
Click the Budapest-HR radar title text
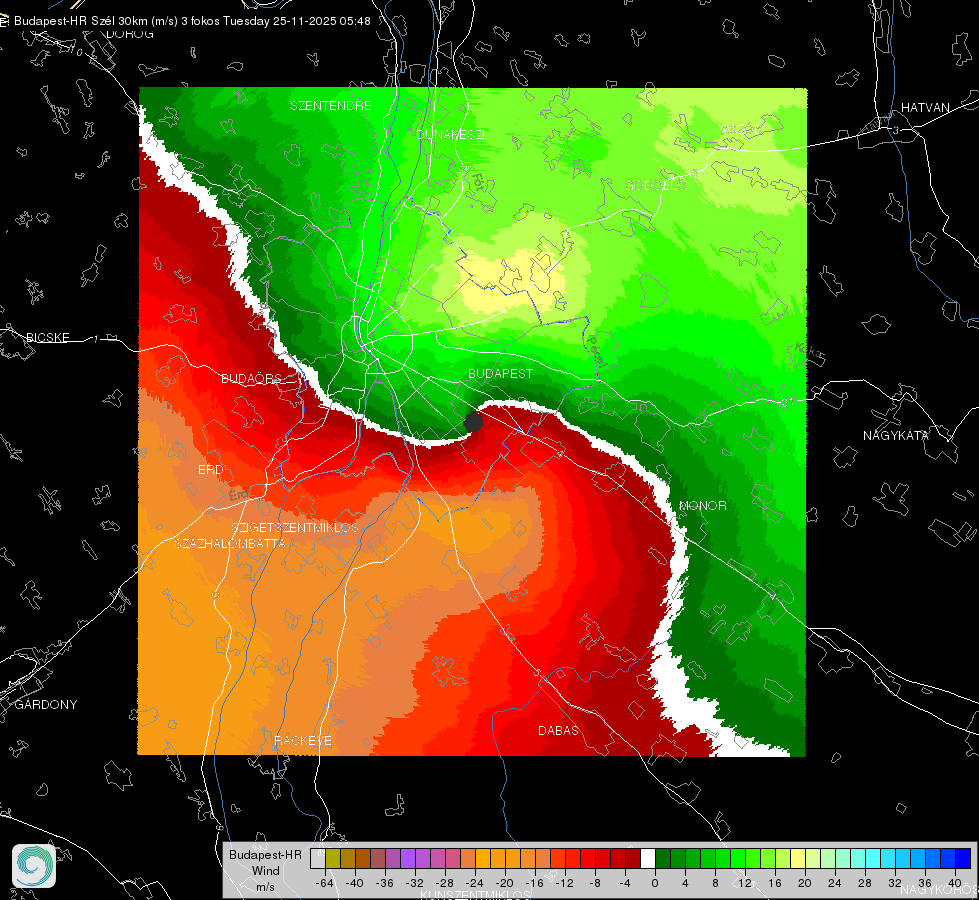[x=192, y=21]
